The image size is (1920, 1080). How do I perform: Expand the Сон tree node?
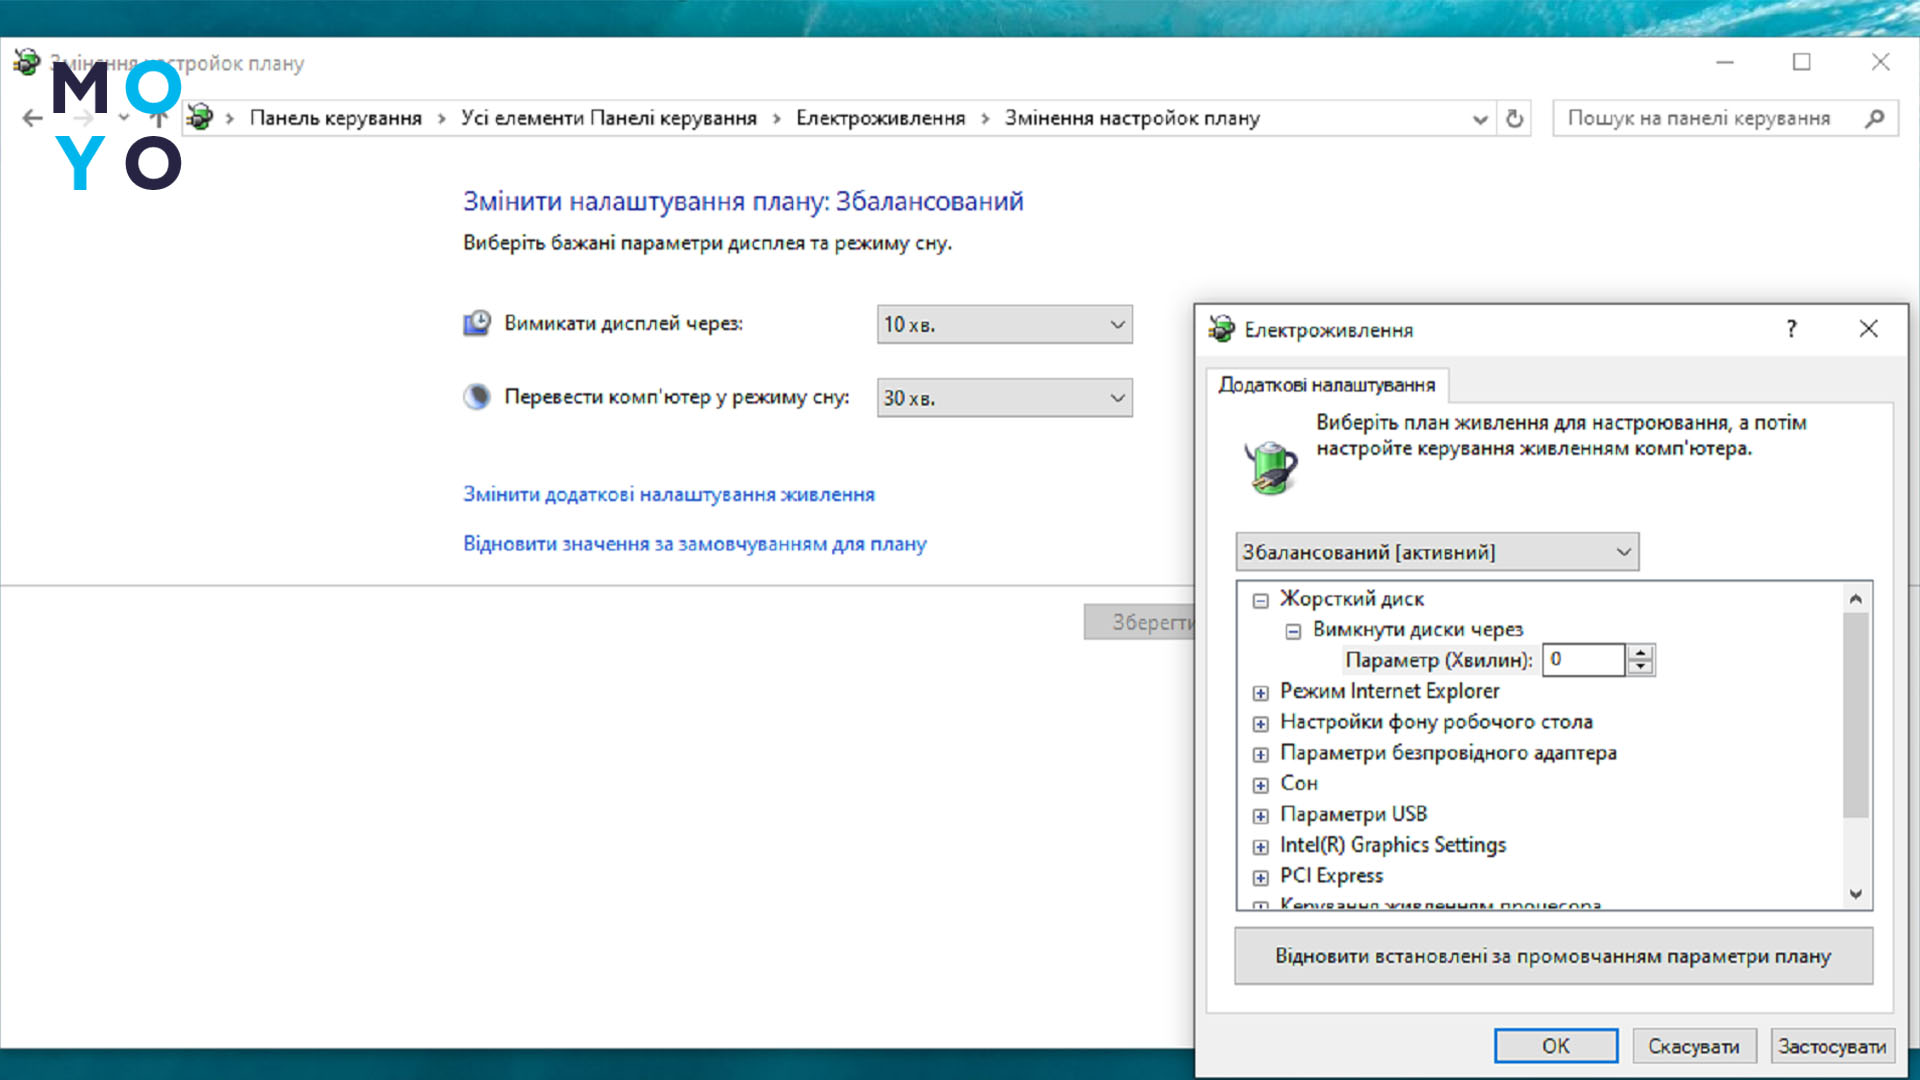(1260, 785)
